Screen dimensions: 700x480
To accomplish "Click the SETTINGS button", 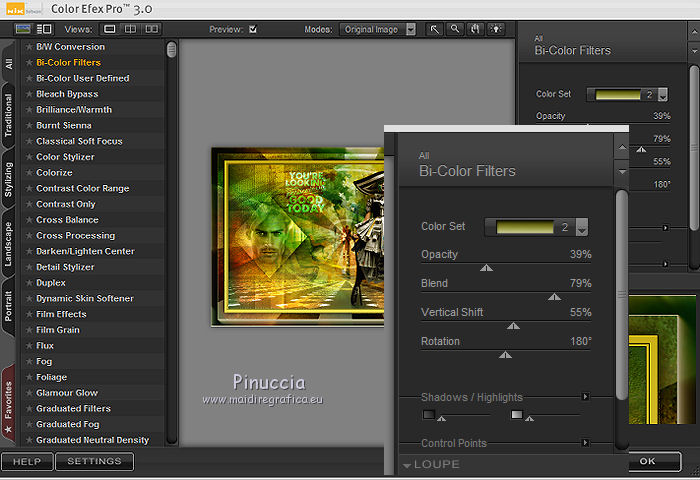I will (x=94, y=461).
